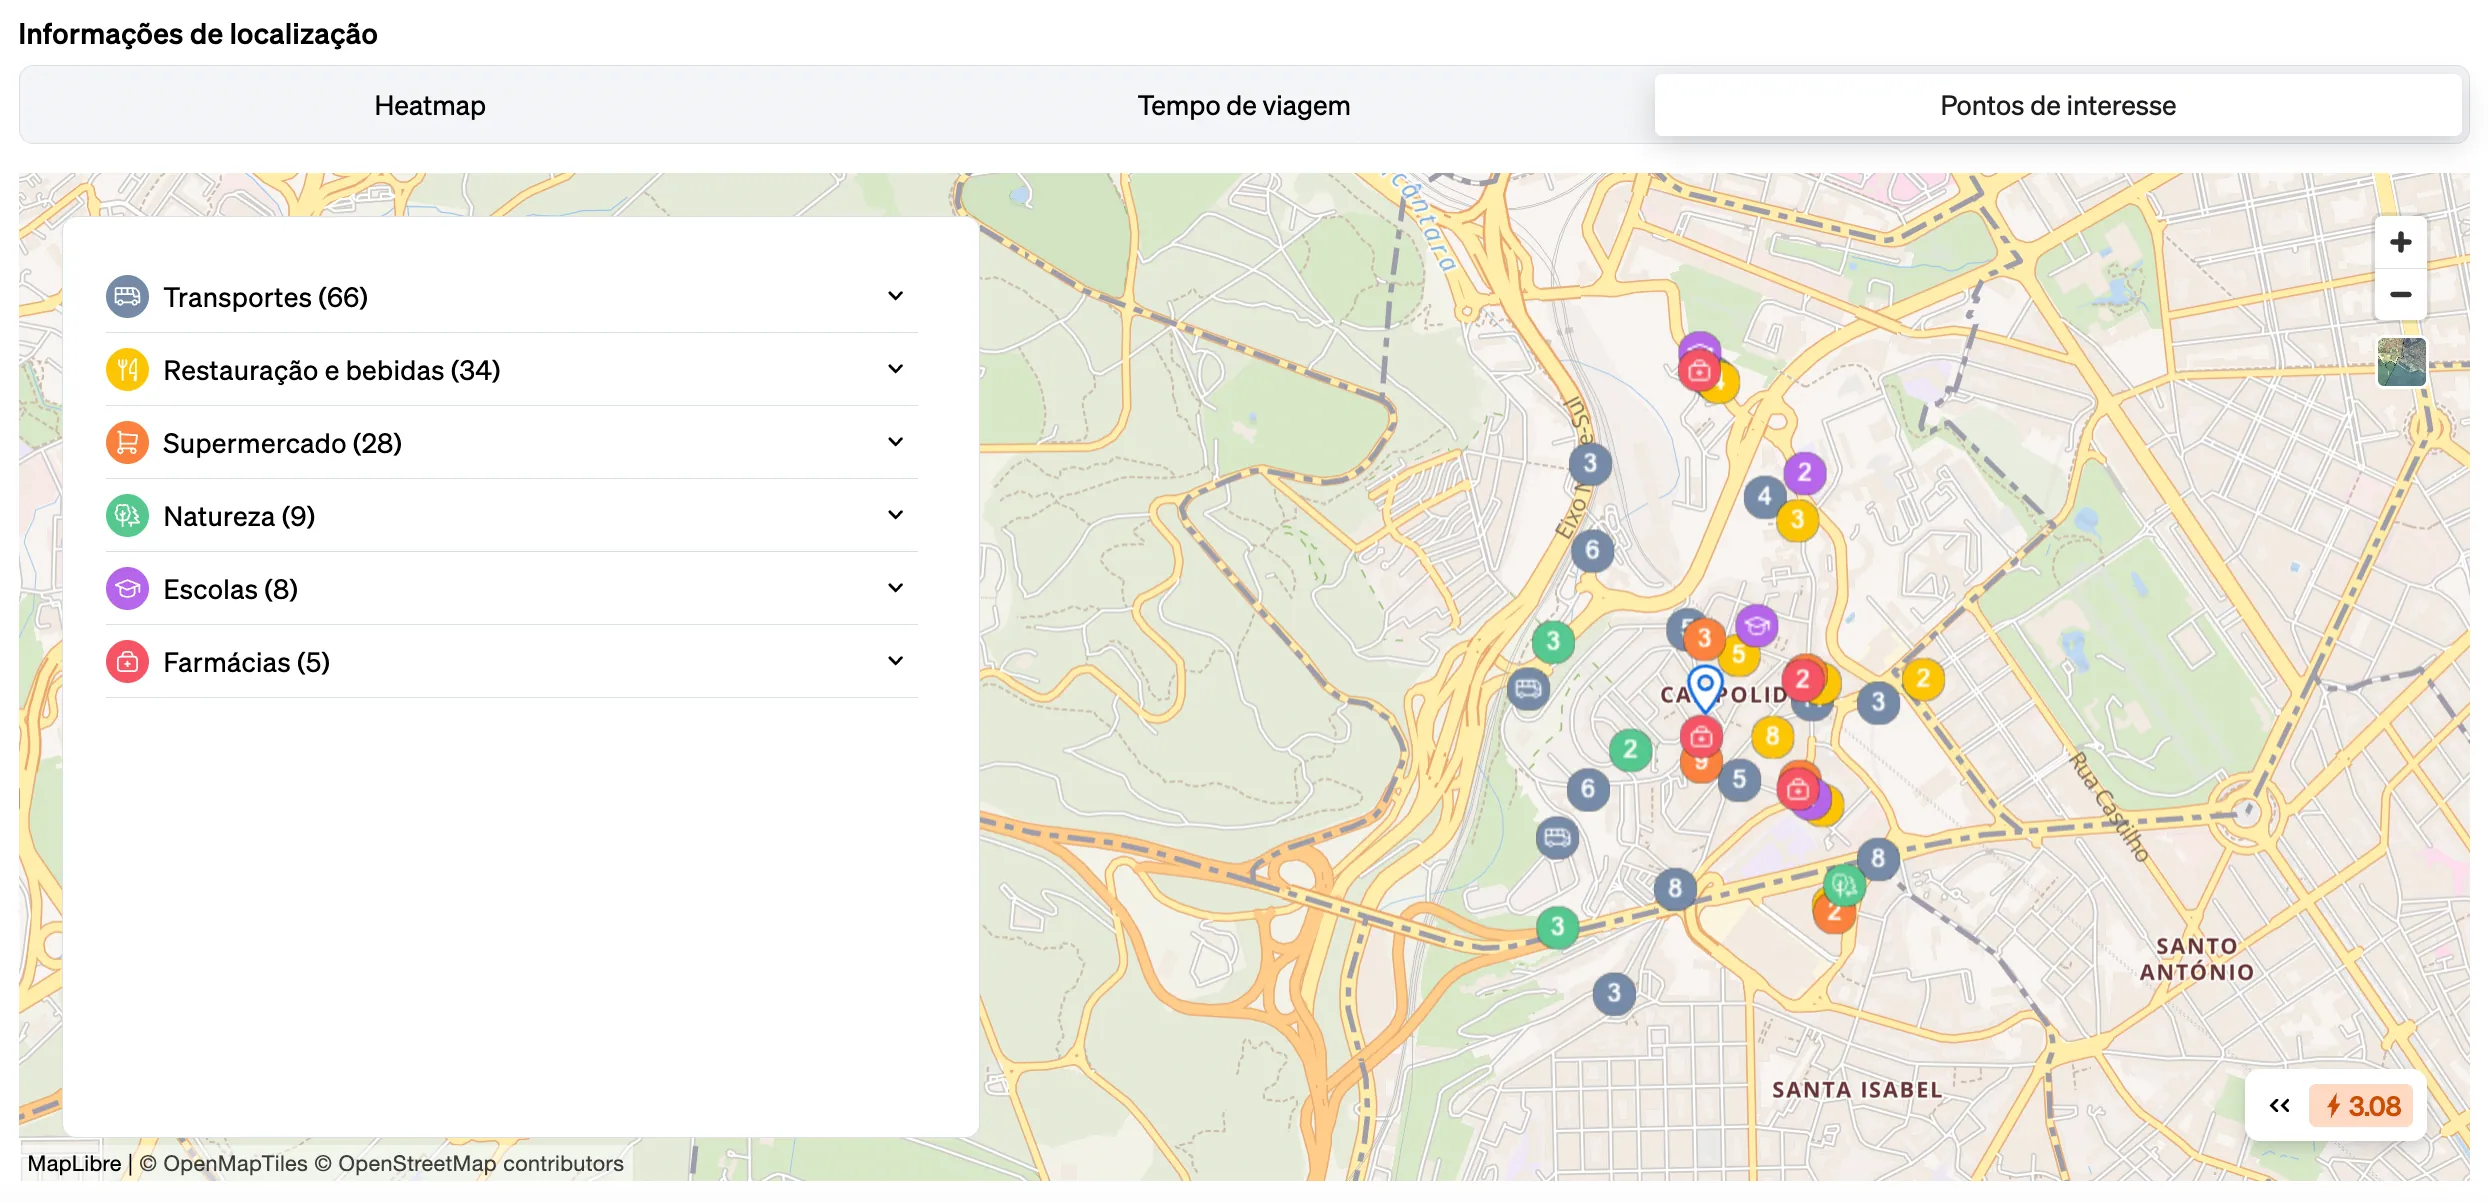Click the orange supermarket cluster marker 3
2488x1202 pixels.
coord(1704,638)
